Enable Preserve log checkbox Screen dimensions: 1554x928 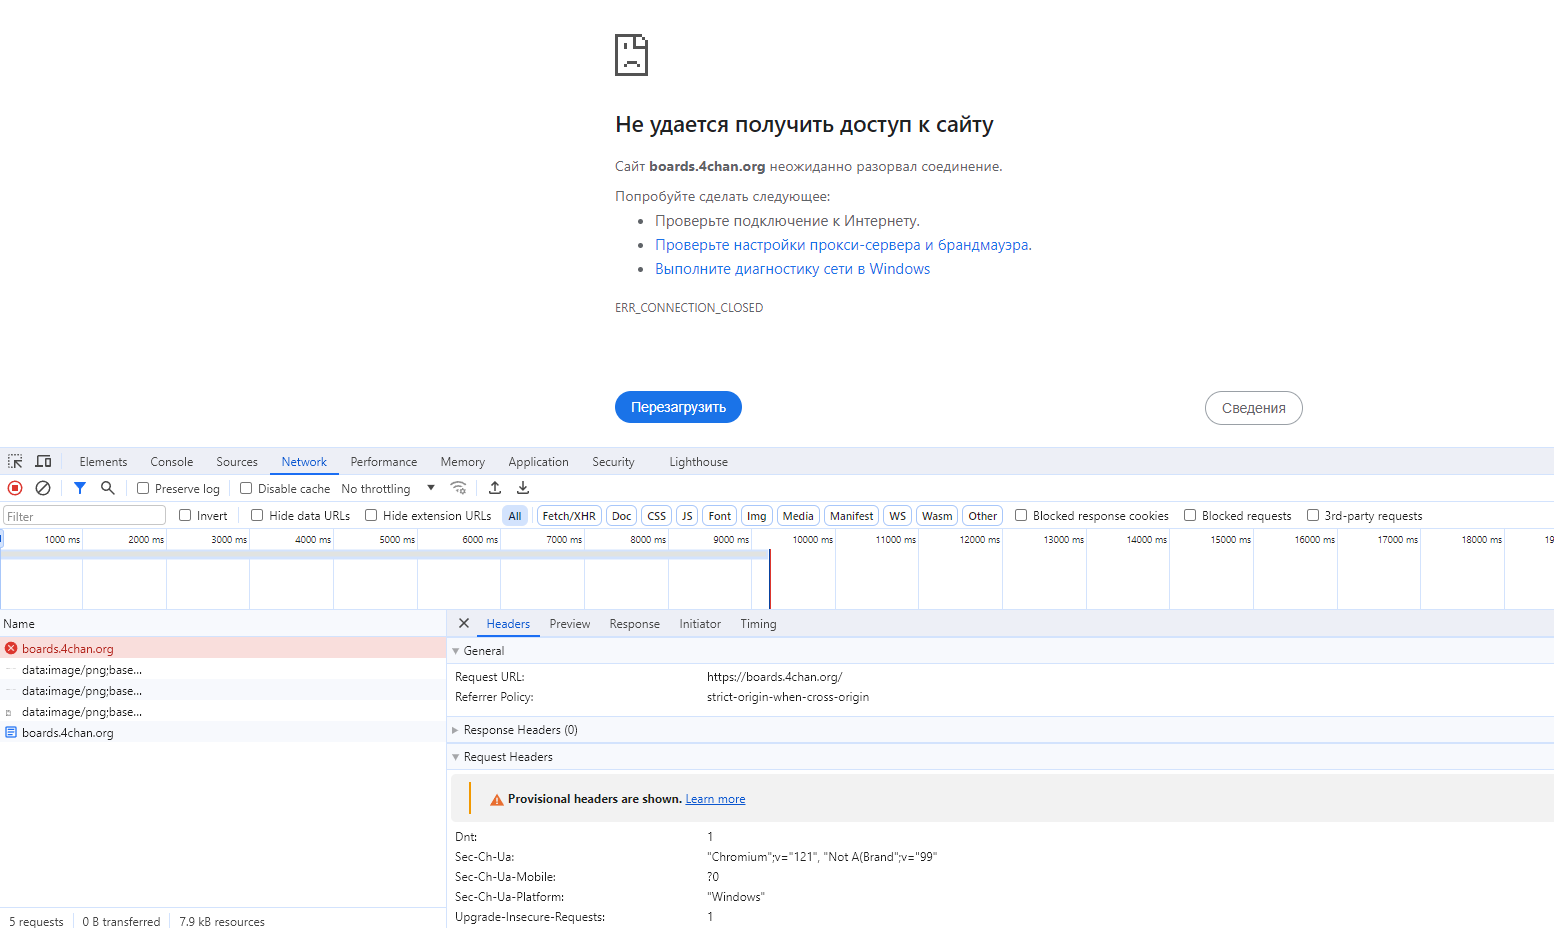(143, 488)
